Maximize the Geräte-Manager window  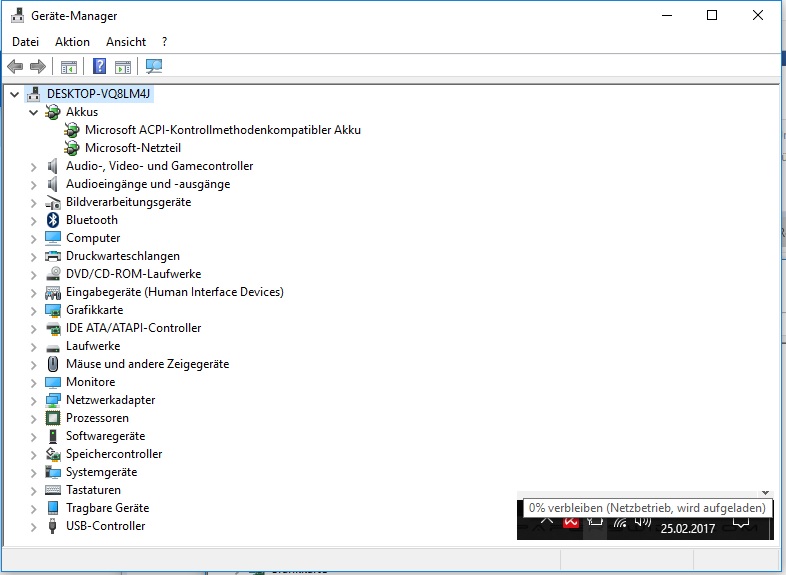(712, 16)
